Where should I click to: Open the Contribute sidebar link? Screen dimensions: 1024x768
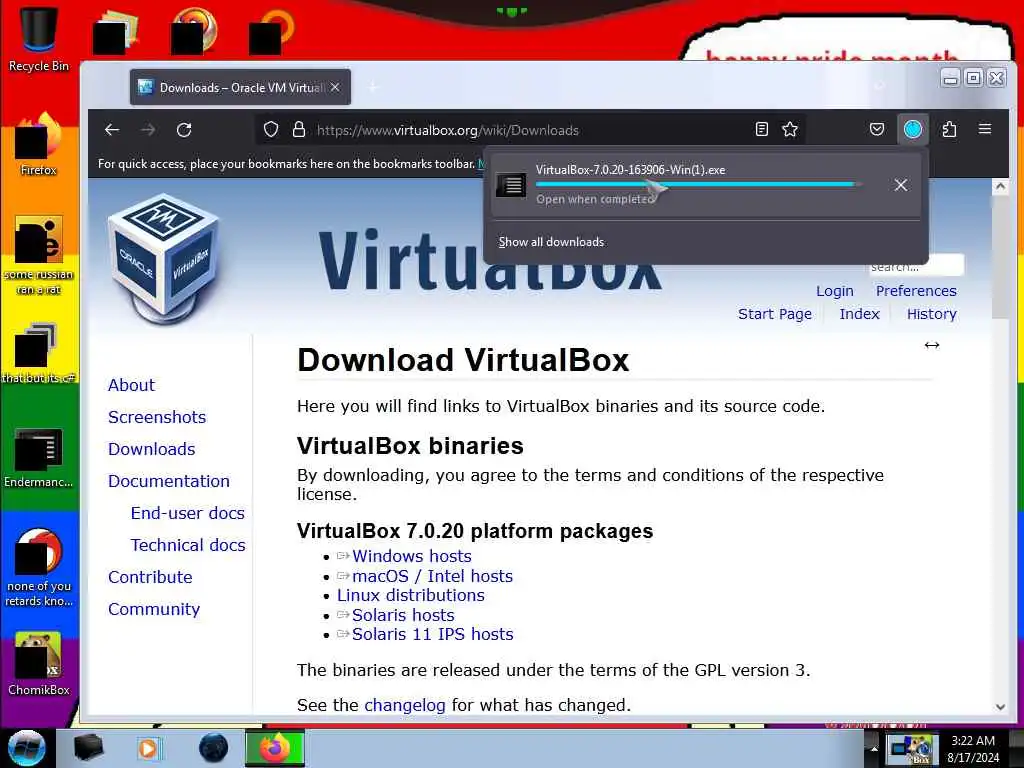(x=150, y=577)
